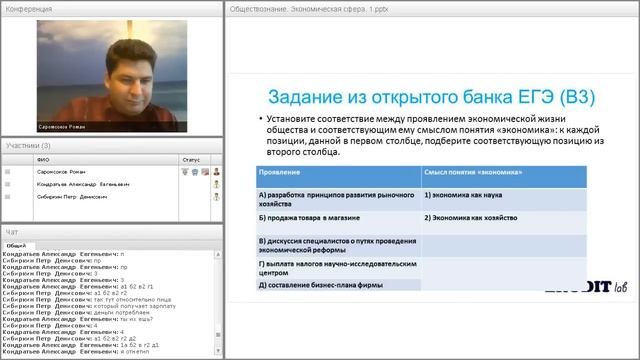Image resolution: width=640 pixels, height=360 pixels.
Task: Click chat message 'а1 б2 в2 г1'
Action: tap(137, 287)
